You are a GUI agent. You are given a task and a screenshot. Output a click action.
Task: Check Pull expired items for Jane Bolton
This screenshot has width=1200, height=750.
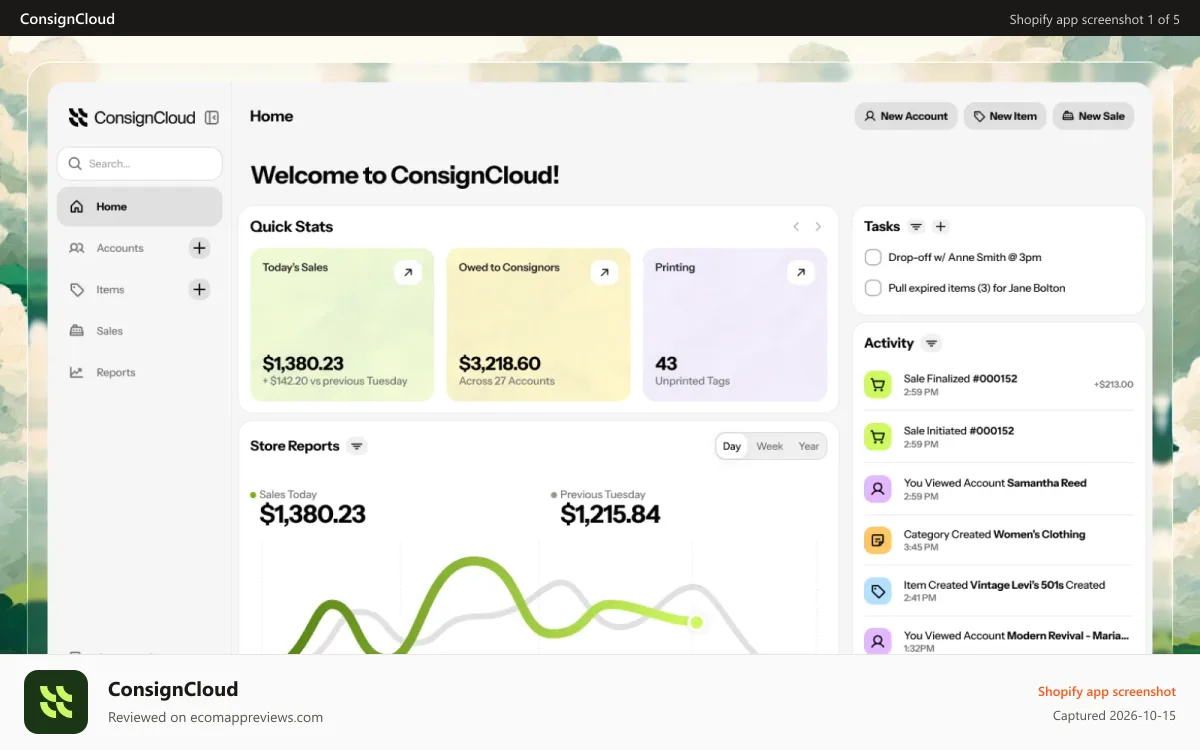pos(872,288)
